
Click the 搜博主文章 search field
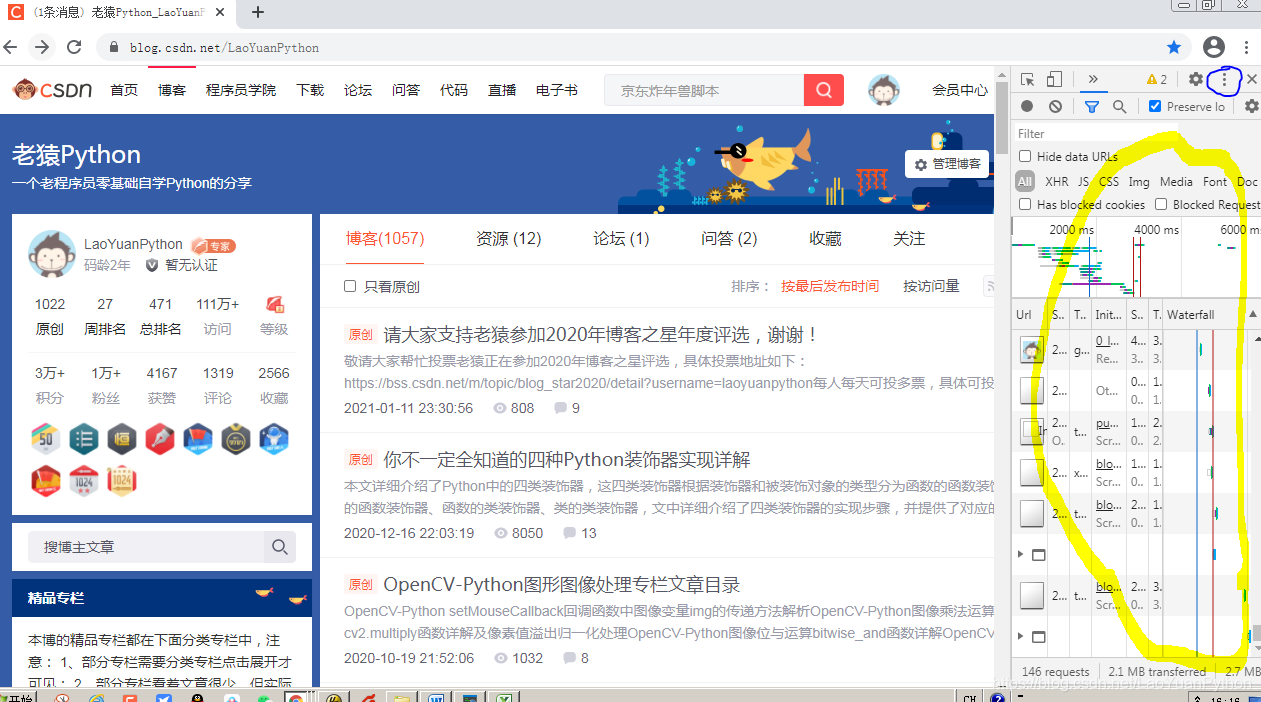146,547
